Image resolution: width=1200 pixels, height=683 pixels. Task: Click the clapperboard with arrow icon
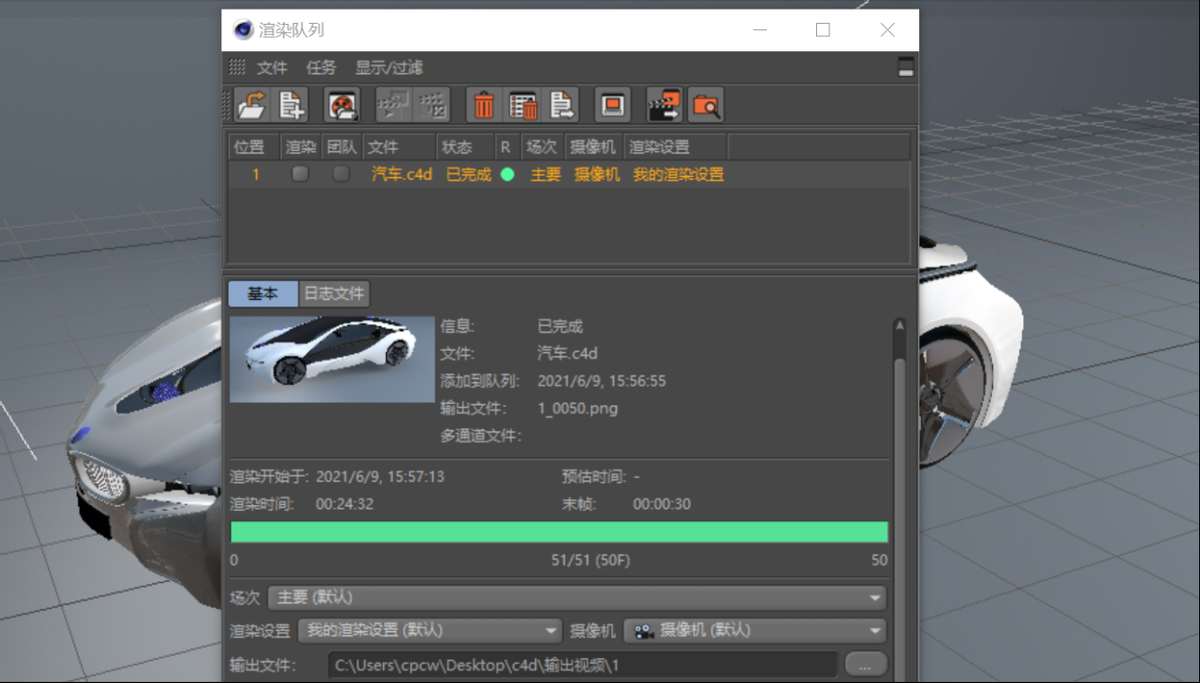click(x=664, y=105)
